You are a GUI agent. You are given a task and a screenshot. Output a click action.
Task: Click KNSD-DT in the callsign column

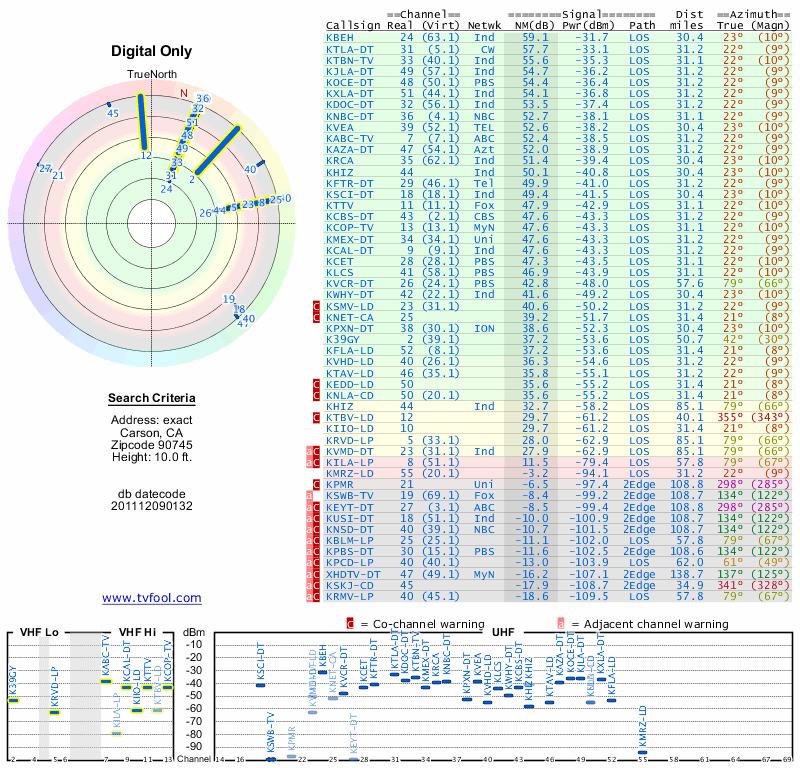pos(349,530)
